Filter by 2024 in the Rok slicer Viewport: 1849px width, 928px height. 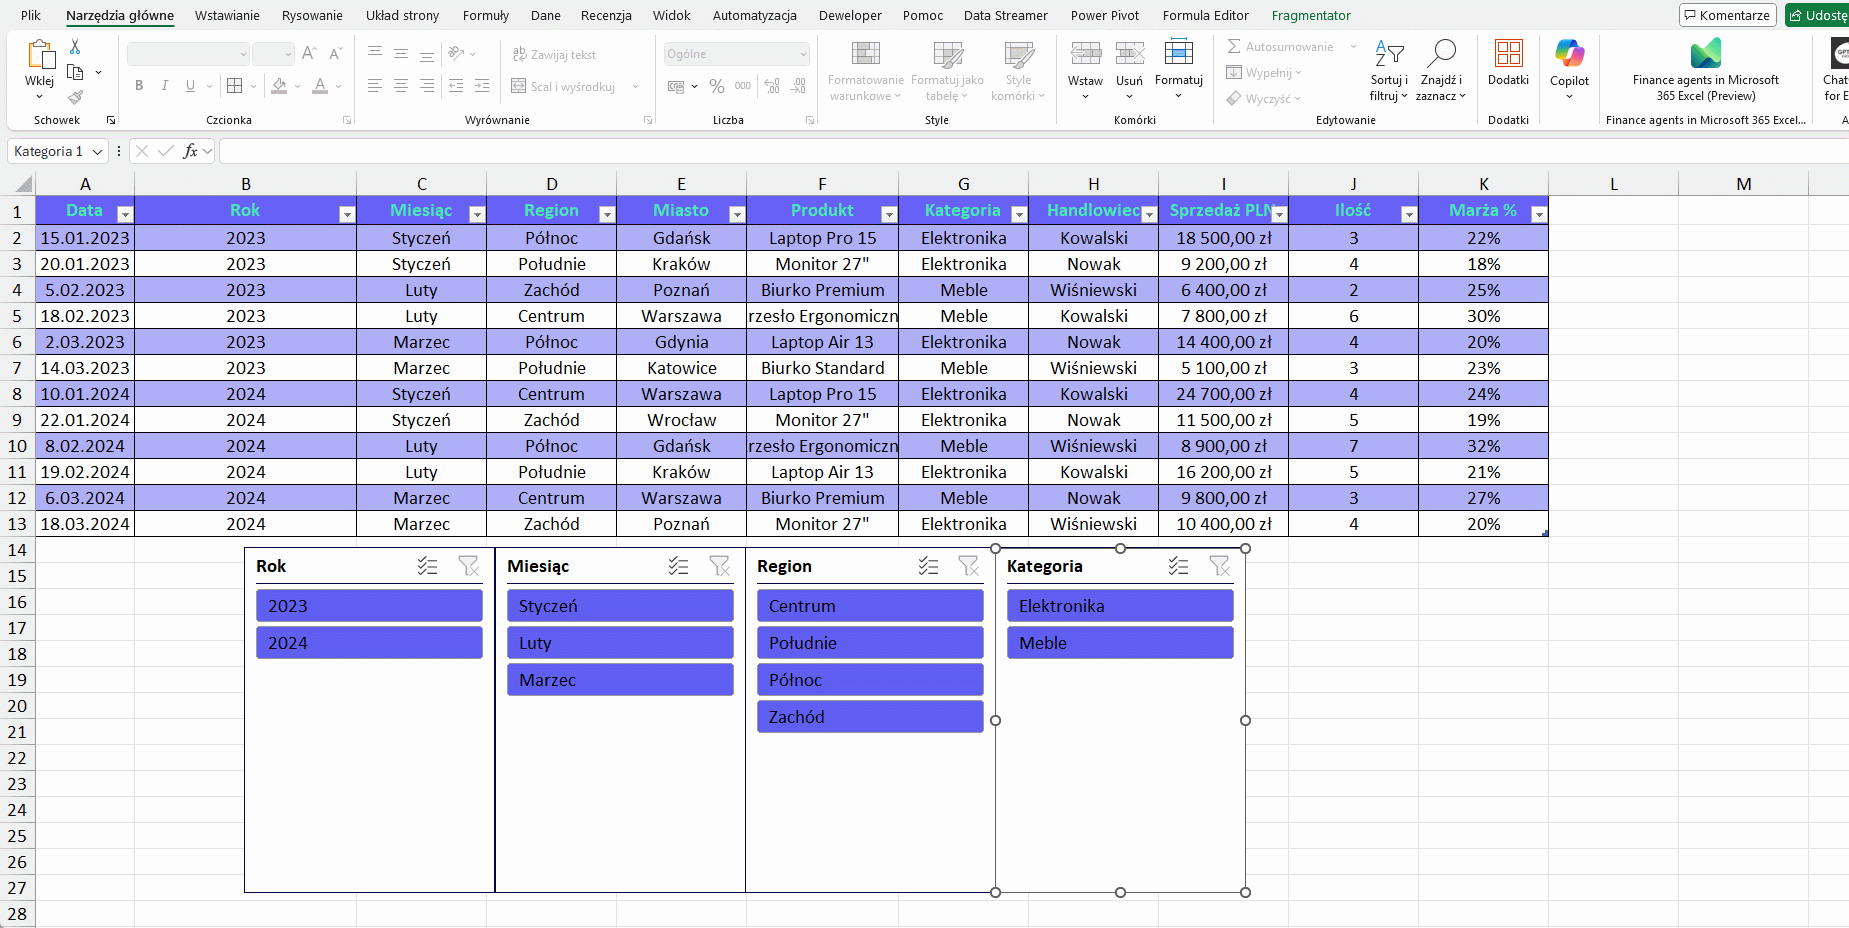pos(369,643)
